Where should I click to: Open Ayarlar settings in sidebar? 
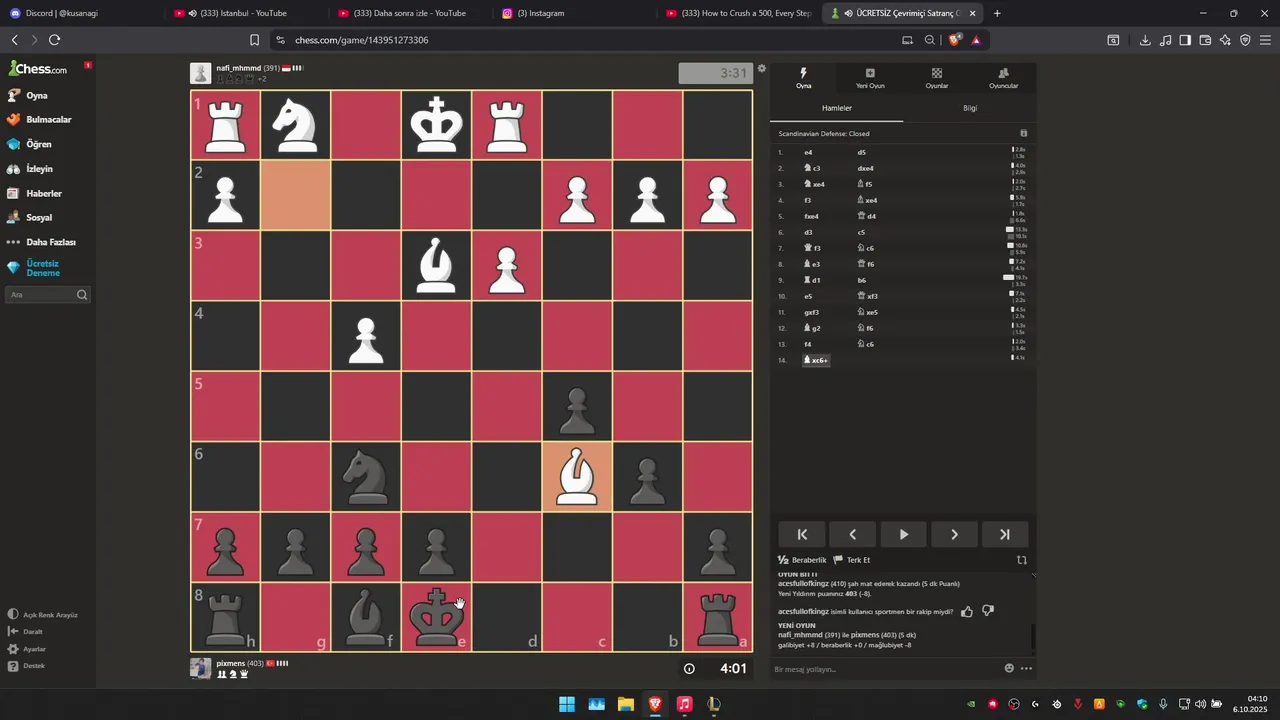pos(27,649)
